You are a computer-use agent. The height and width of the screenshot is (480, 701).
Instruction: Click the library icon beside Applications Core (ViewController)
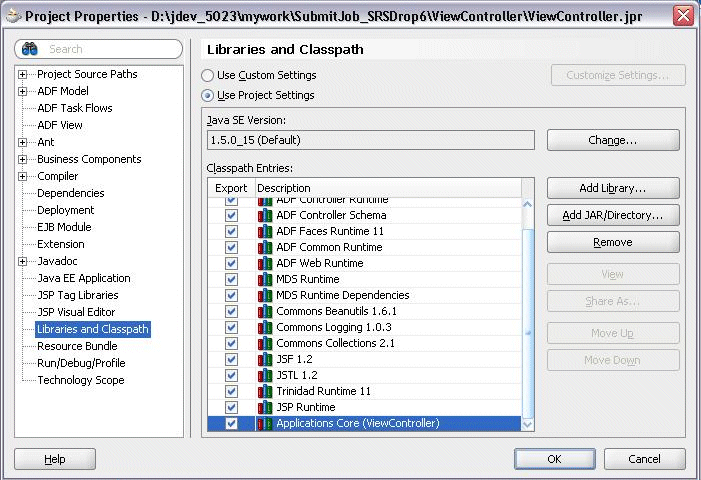tap(265, 423)
